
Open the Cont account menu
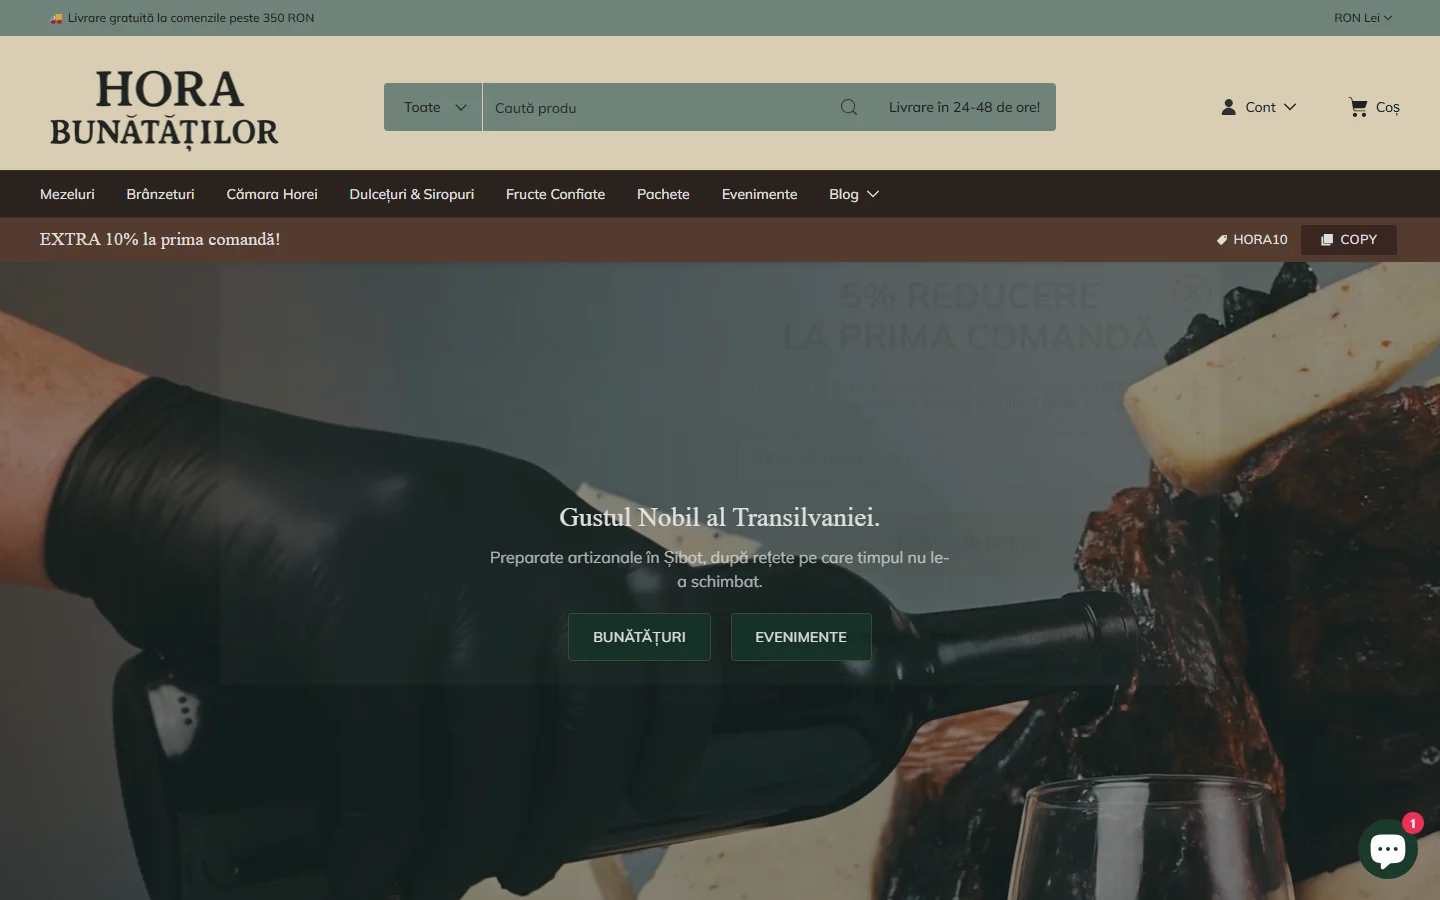1258,107
